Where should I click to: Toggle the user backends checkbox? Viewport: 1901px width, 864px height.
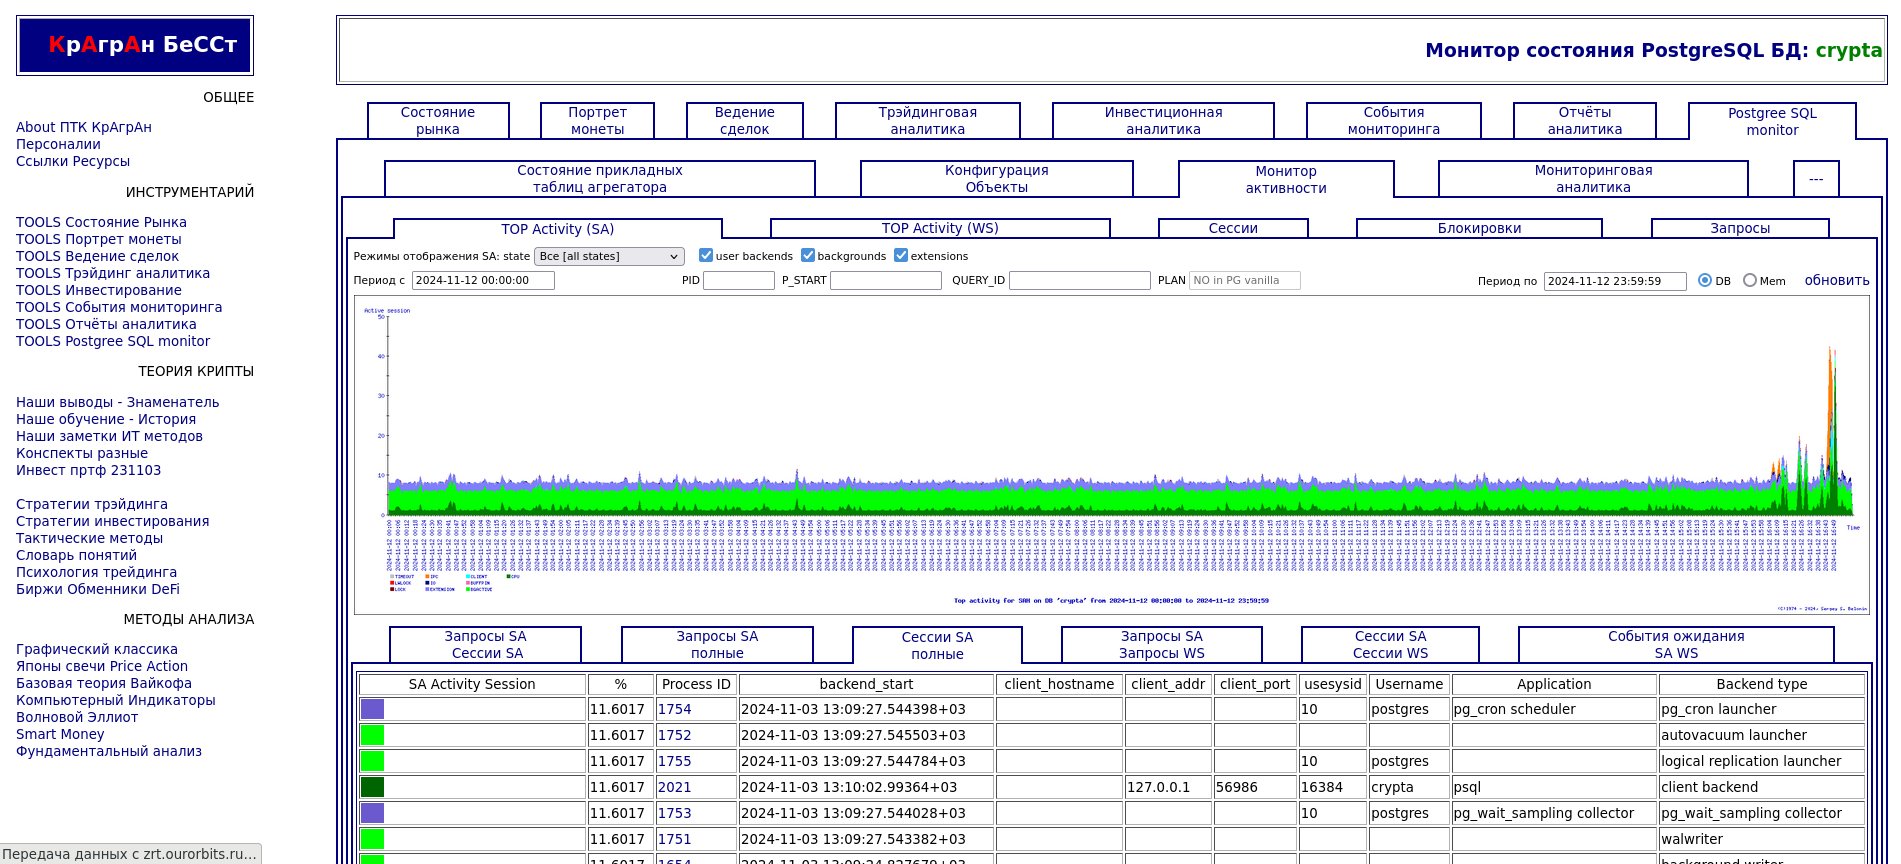(706, 255)
